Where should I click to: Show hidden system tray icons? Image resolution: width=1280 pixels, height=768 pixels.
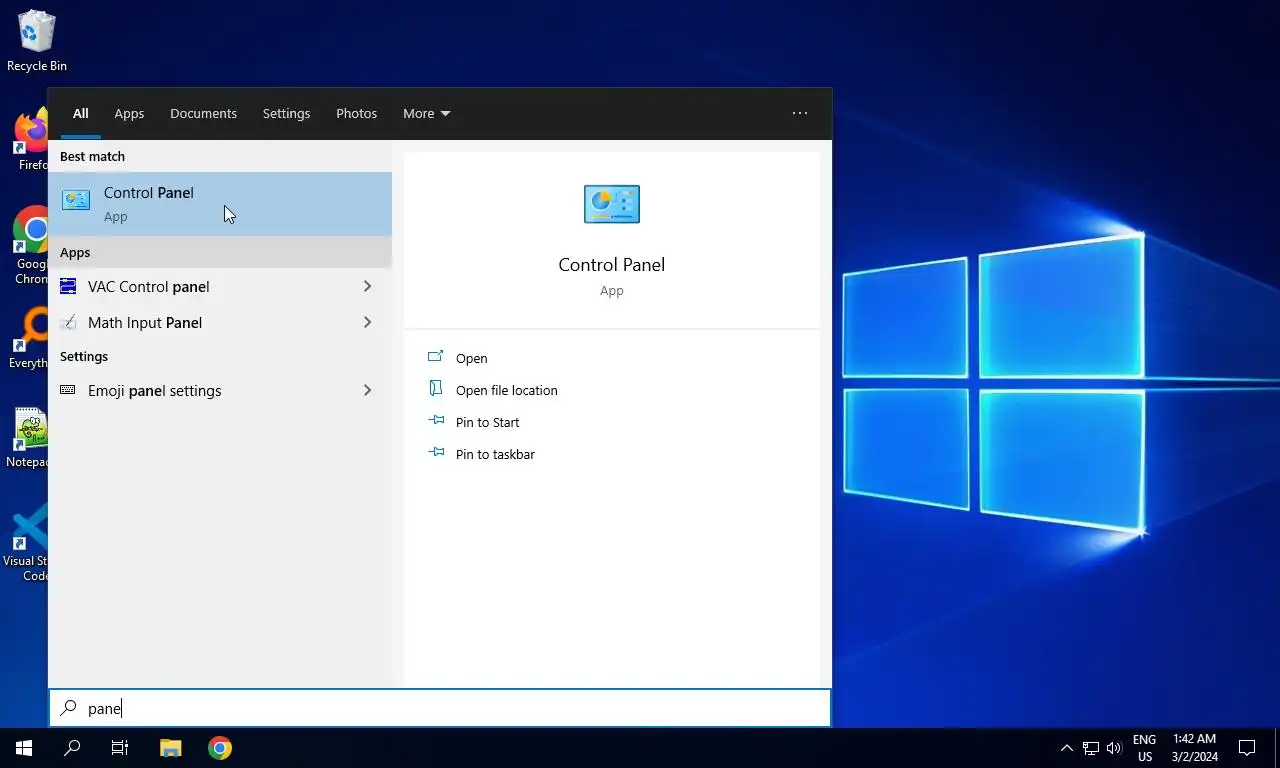point(1066,748)
